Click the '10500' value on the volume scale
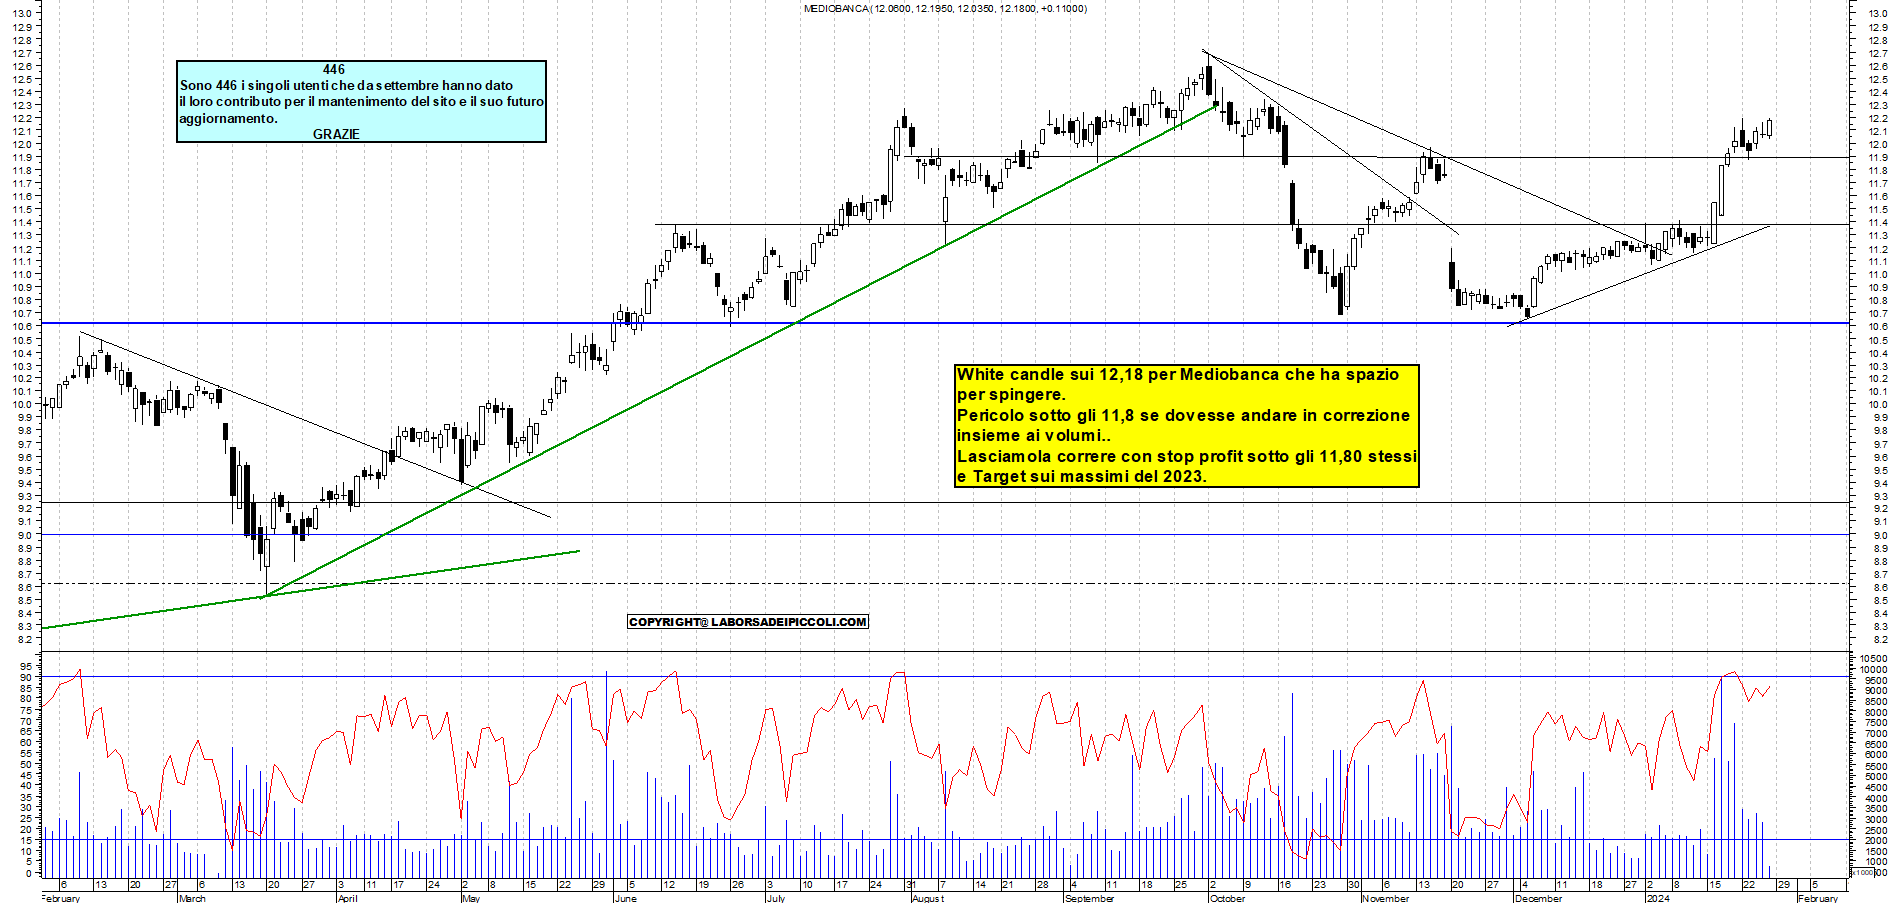1890x903 pixels. point(1873,659)
